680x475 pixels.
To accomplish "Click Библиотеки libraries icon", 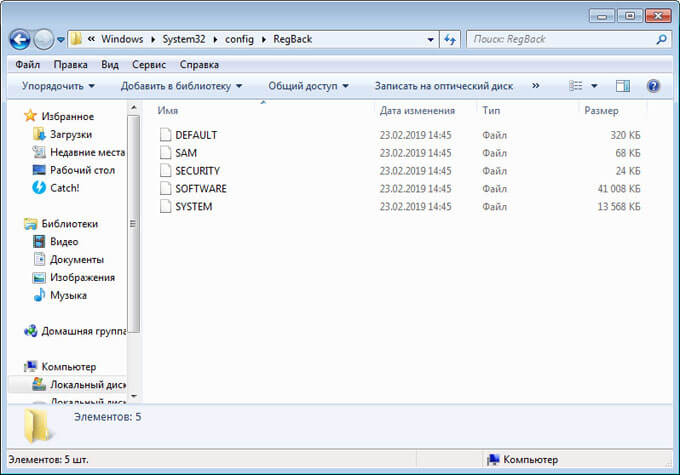I will [x=30, y=224].
